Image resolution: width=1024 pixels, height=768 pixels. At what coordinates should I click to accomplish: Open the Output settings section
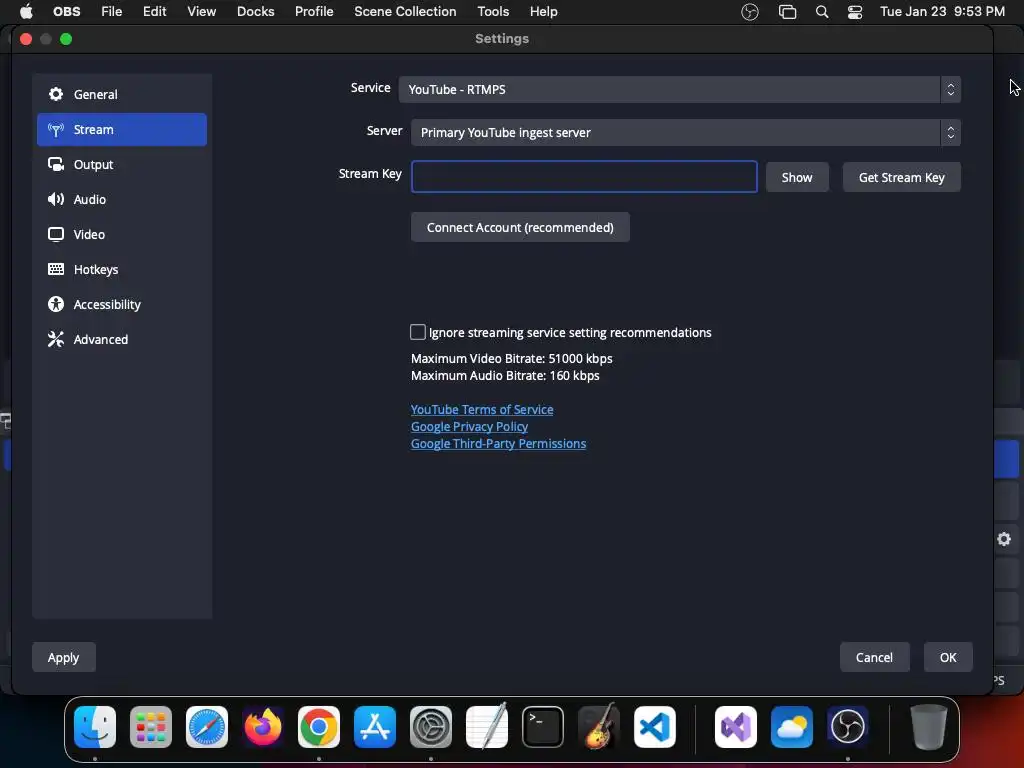pyautogui.click(x=121, y=165)
